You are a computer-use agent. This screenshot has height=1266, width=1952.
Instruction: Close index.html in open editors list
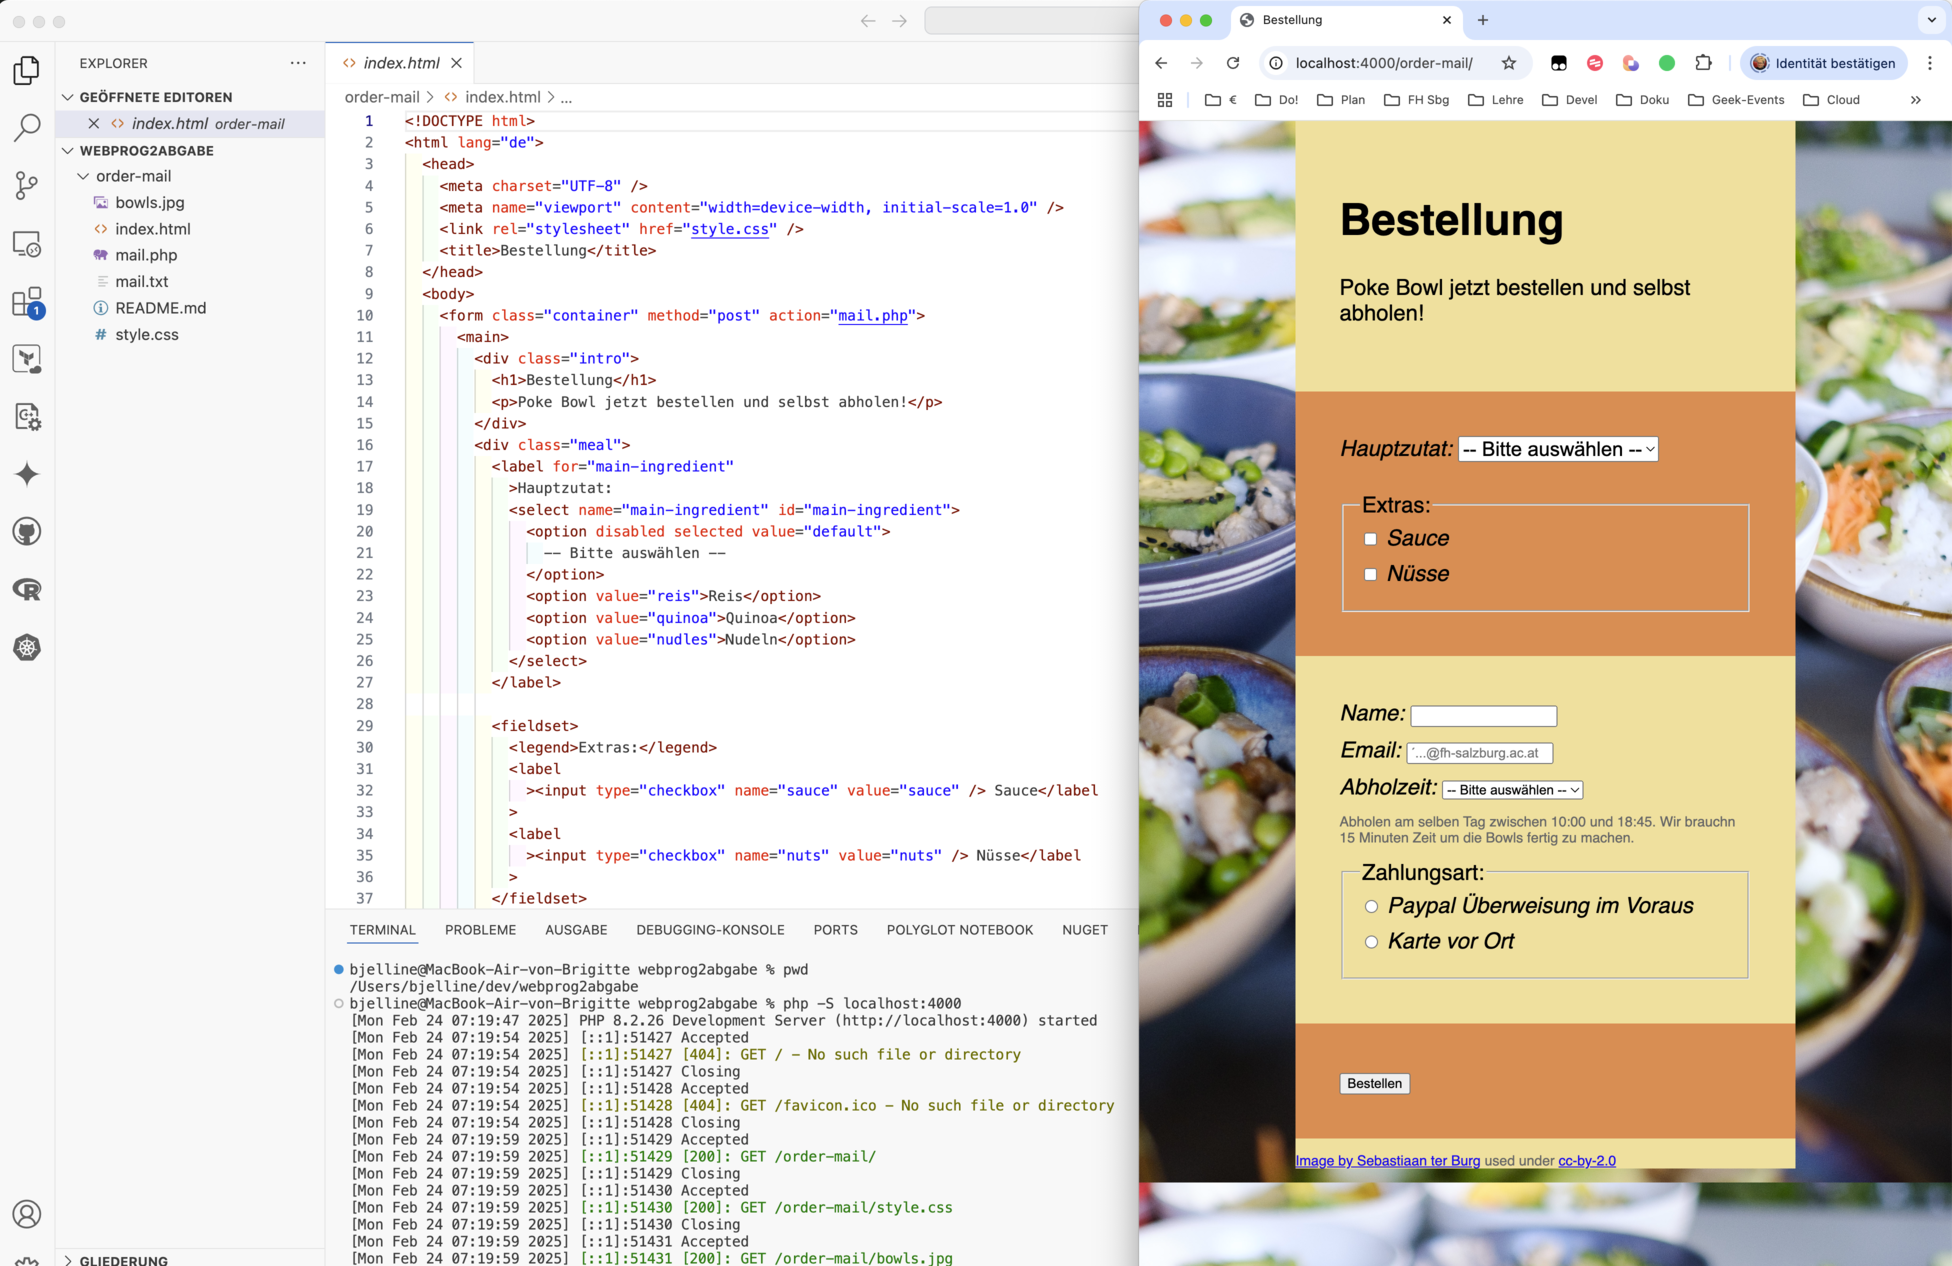coord(93,123)
